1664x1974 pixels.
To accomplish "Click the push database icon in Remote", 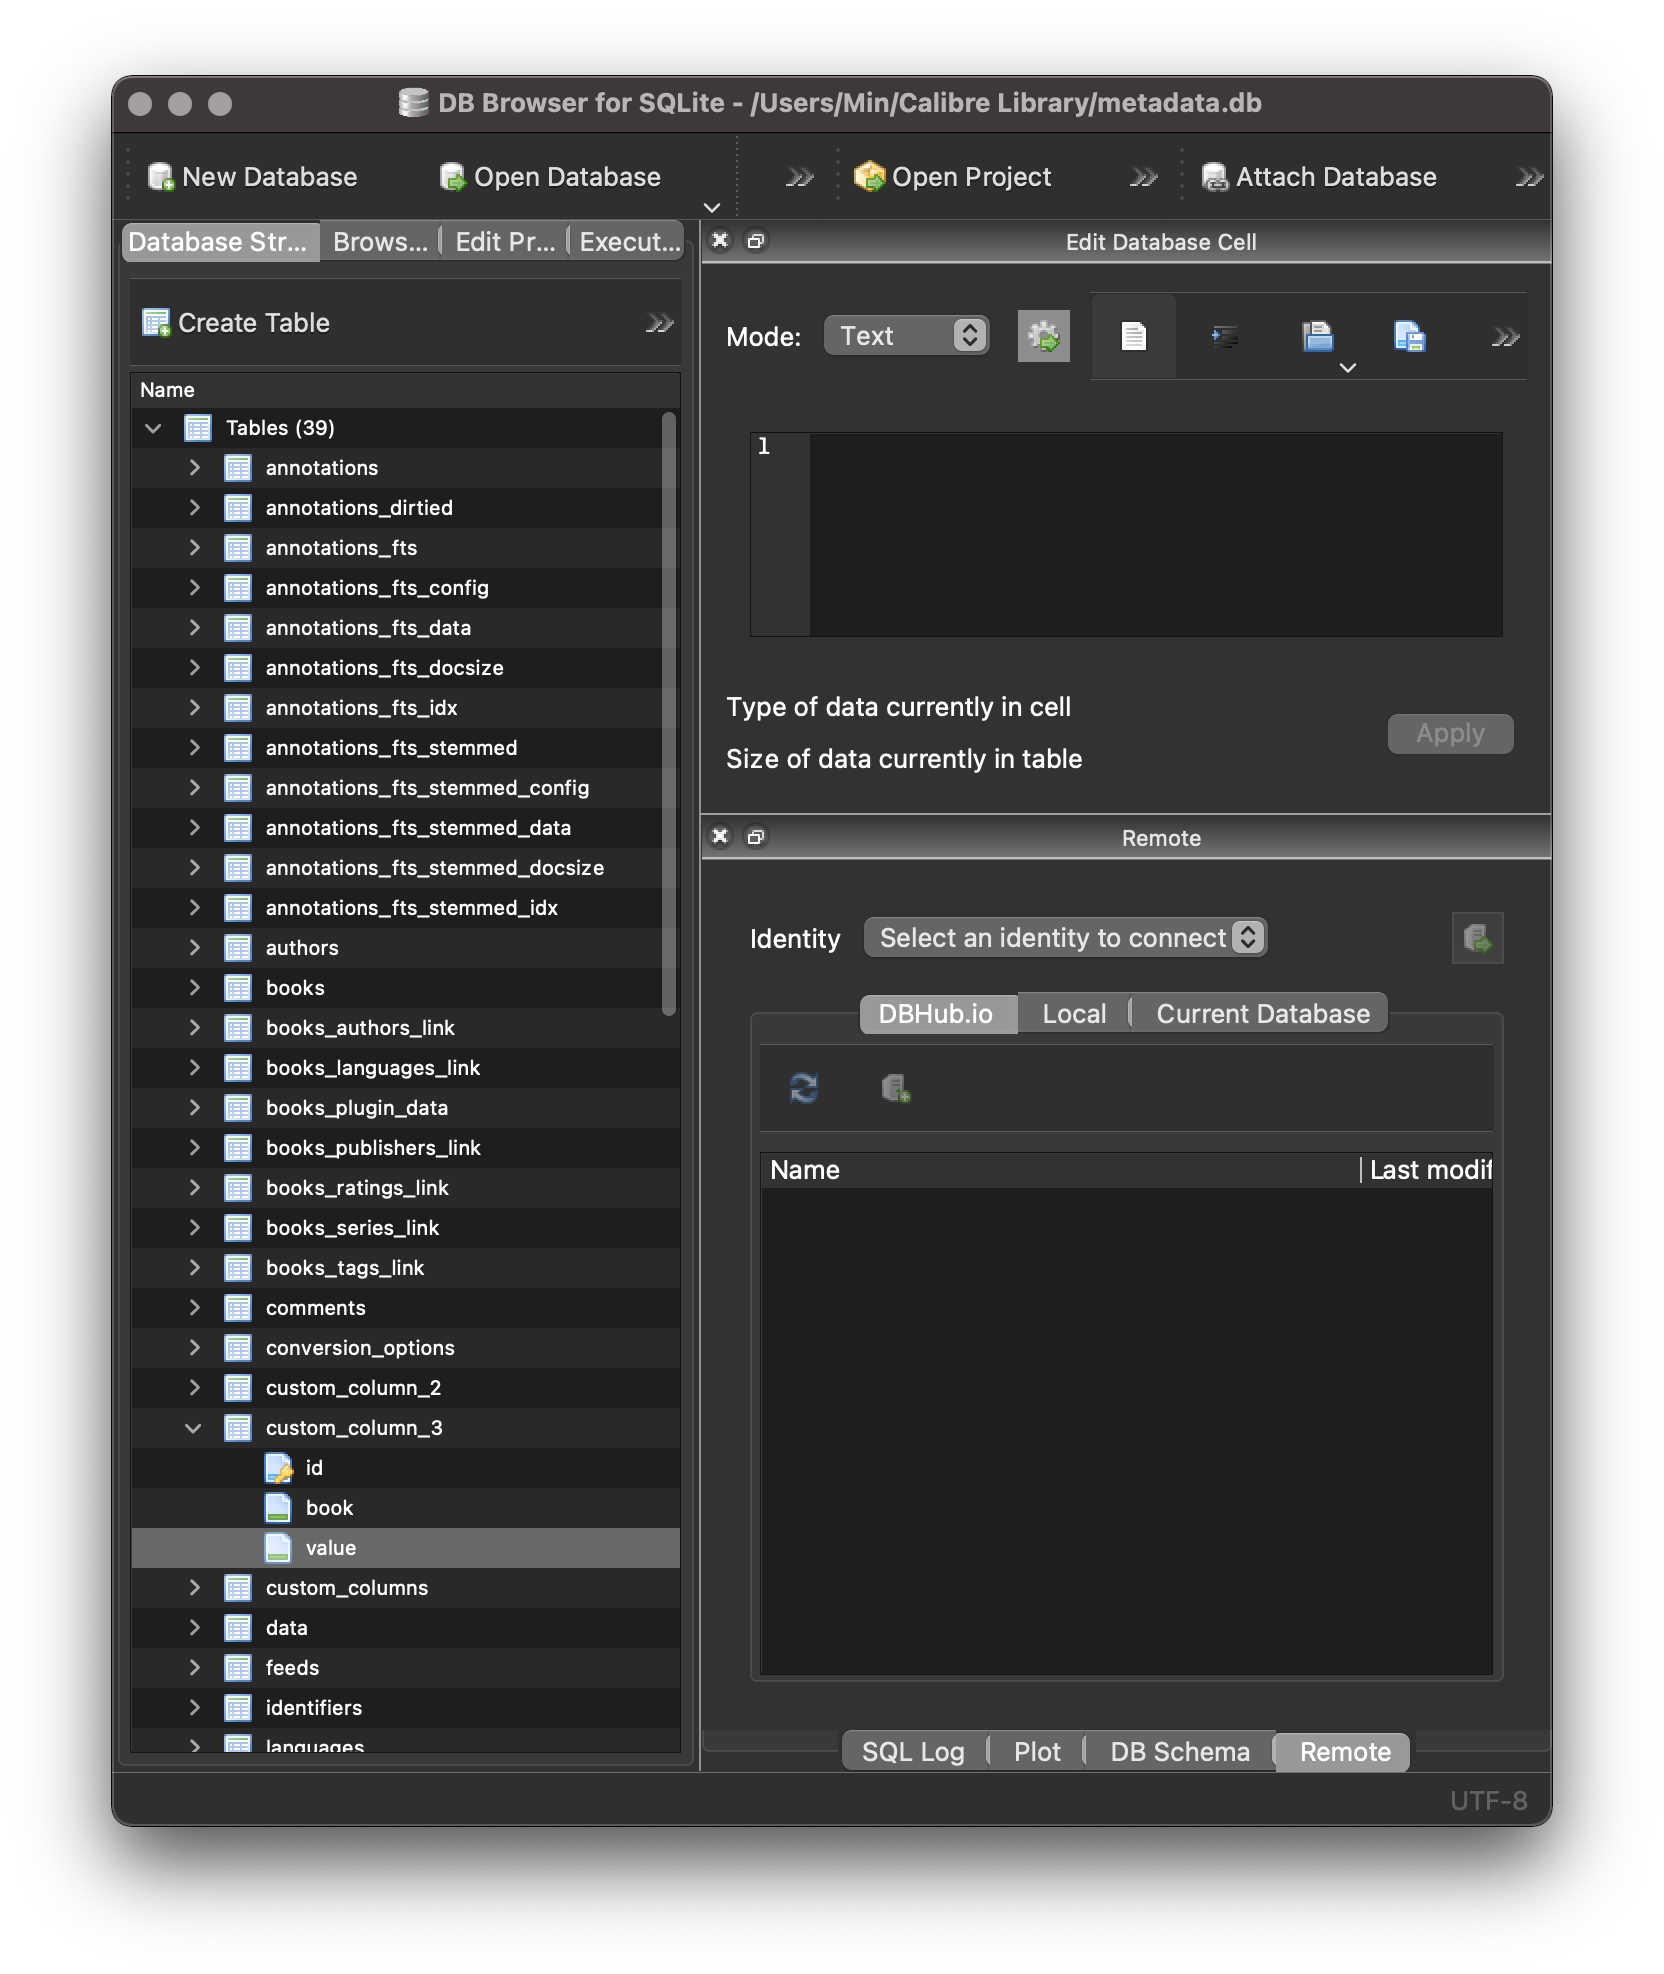I will point(896,1088).
